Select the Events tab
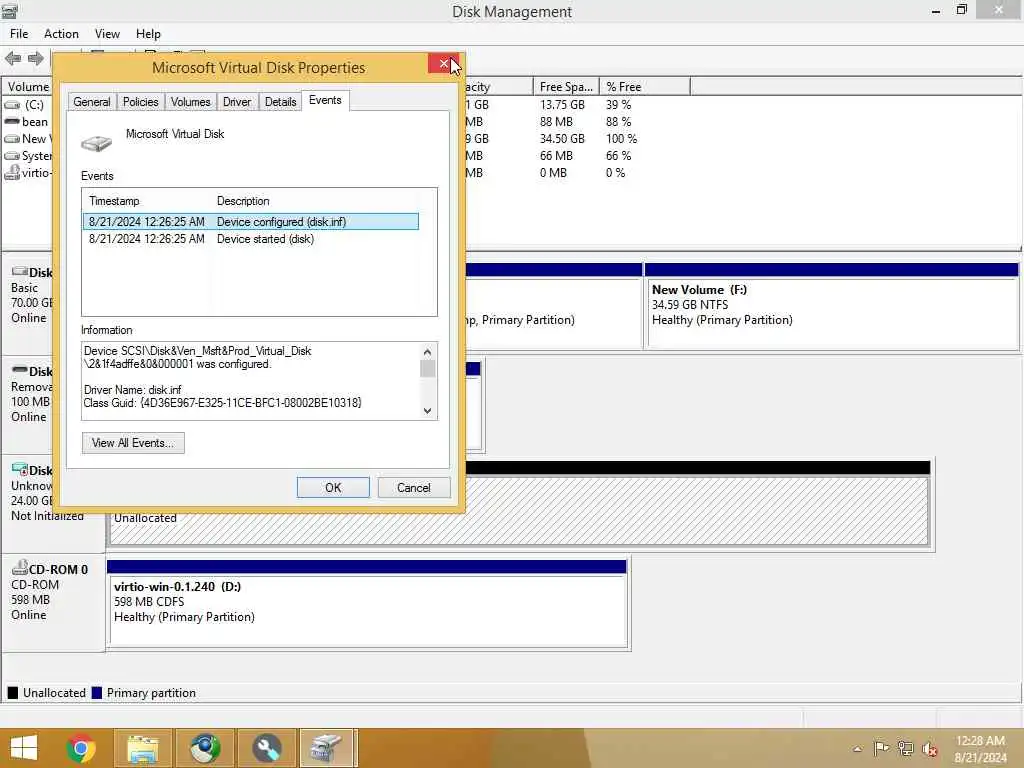Image resolution: width=1024 pixels, height=768 pixels. (325, 100)
